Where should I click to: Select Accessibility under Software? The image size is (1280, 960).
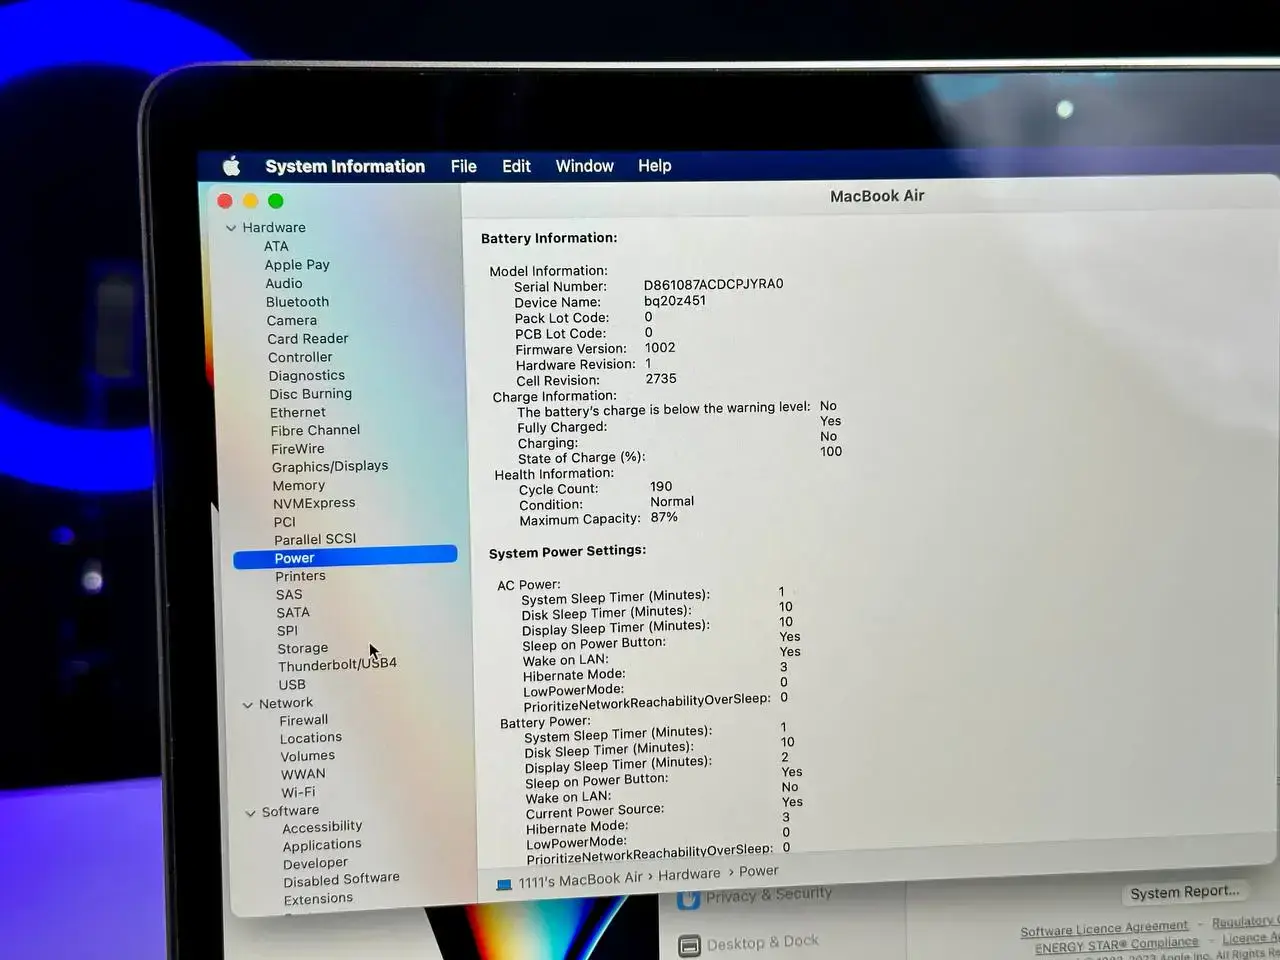[x=322, y=827]
